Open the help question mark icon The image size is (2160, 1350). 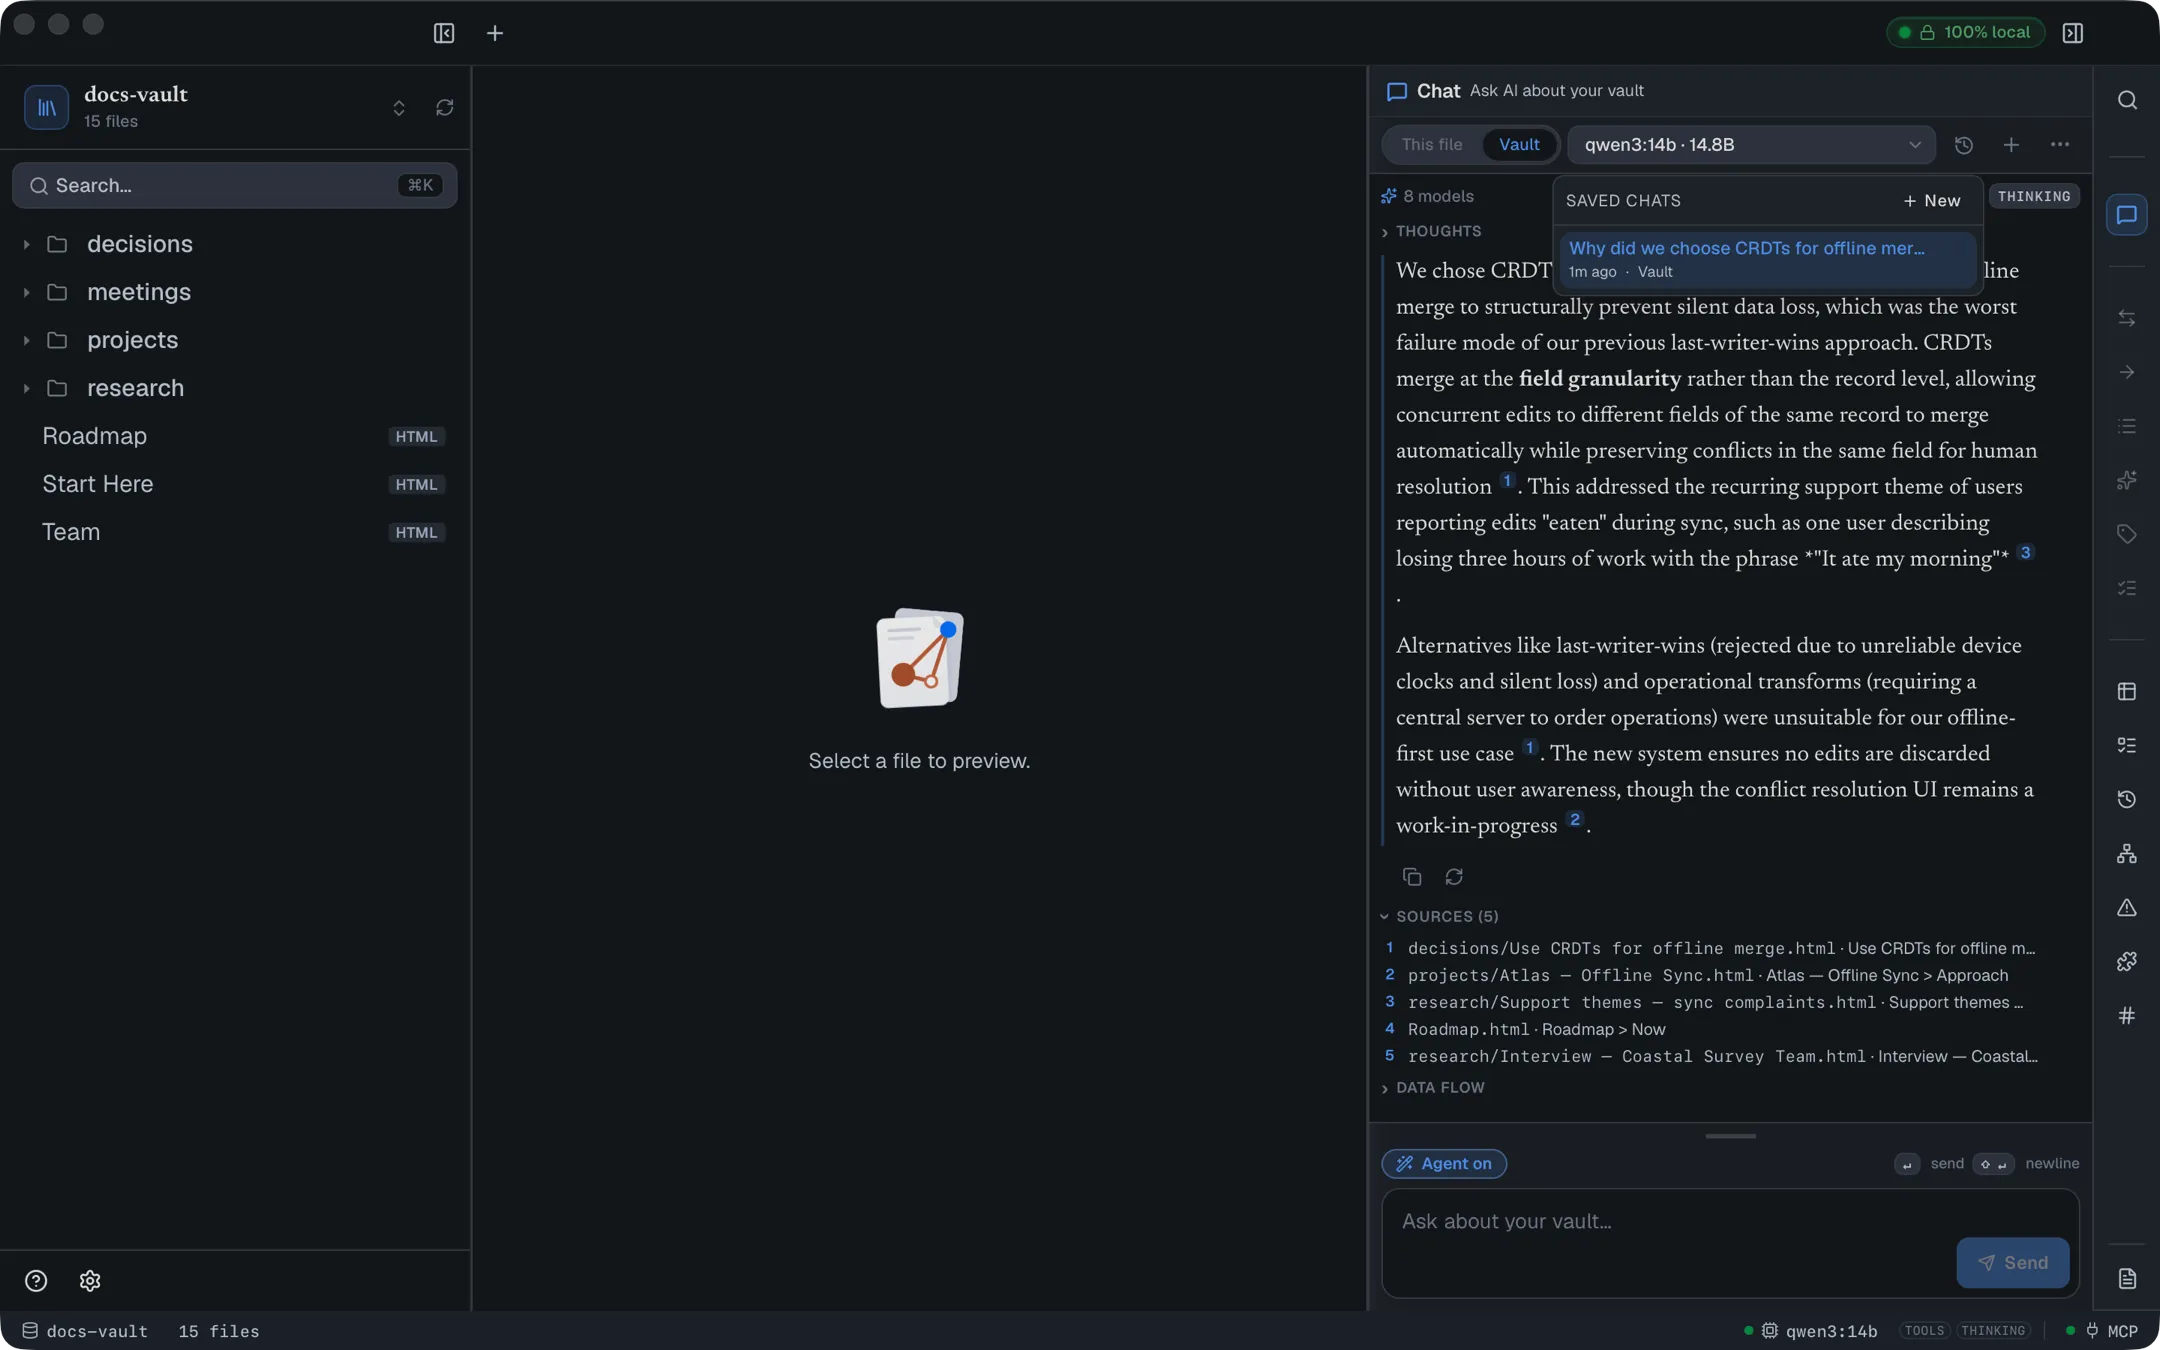pyautogui.click(x=36, y=1281)
